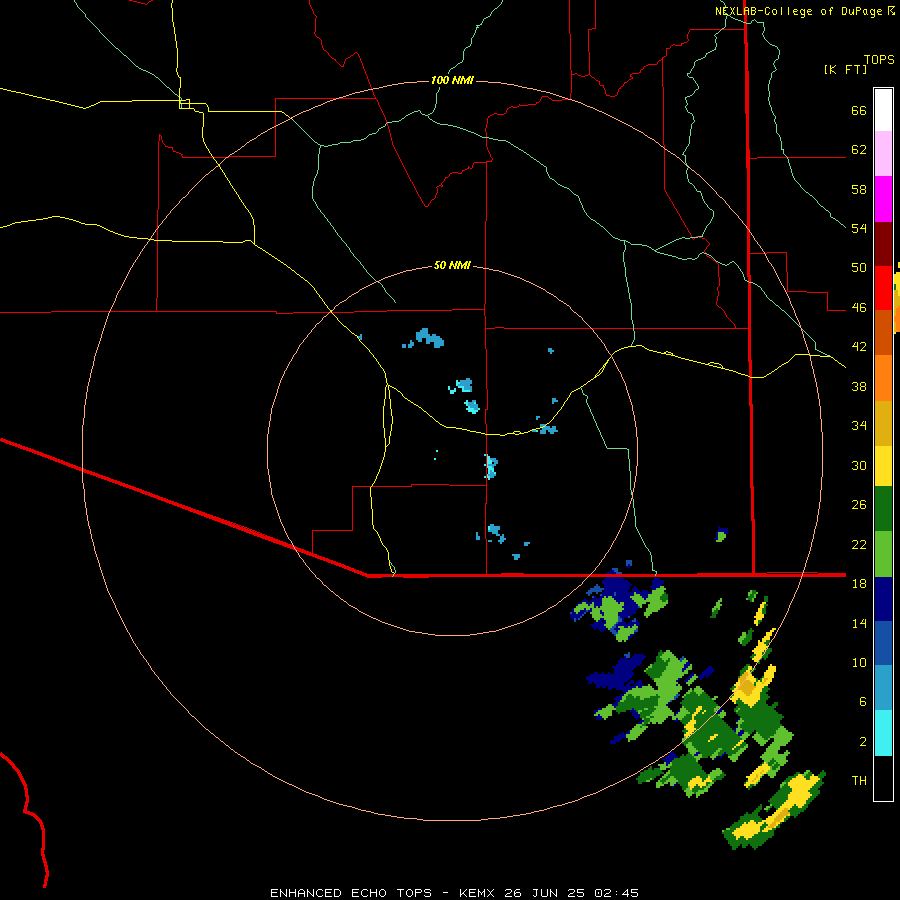The height and width of the screenshot is (900, 900).
Task: Click the legend value "42"
Action: [859, 347]
